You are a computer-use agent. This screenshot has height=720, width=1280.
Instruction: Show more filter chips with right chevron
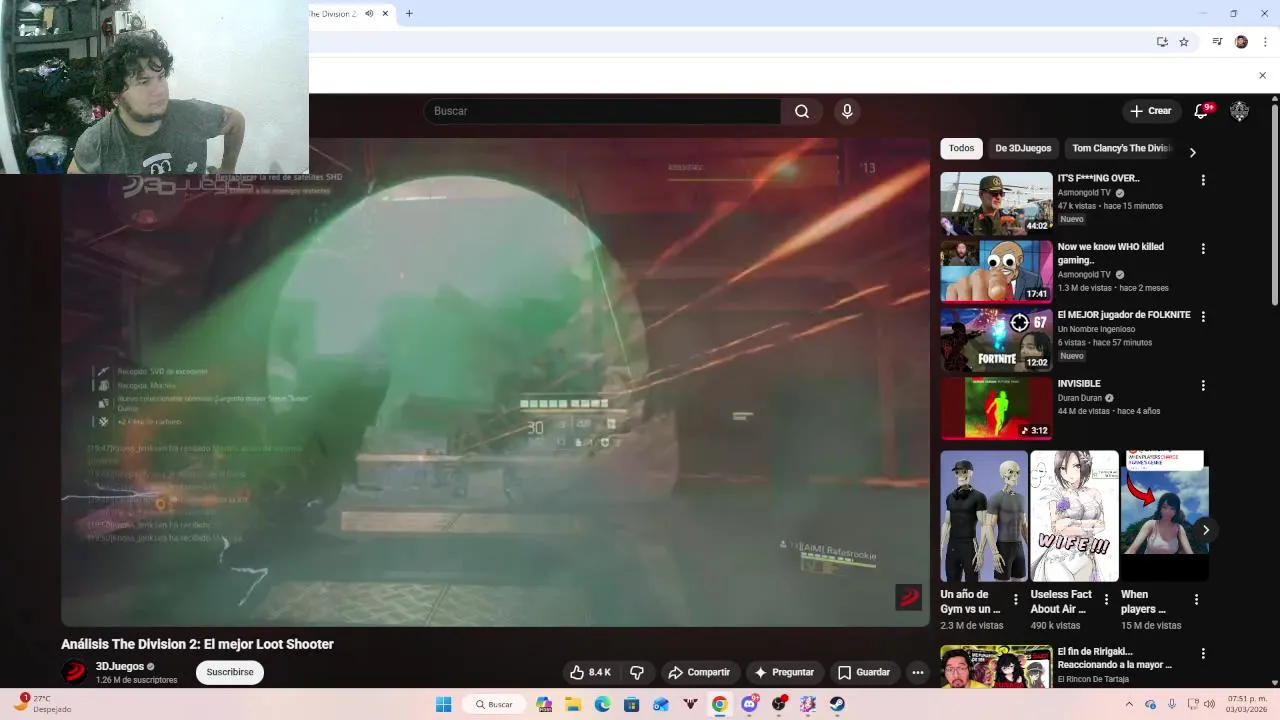tap(1192, 152)
